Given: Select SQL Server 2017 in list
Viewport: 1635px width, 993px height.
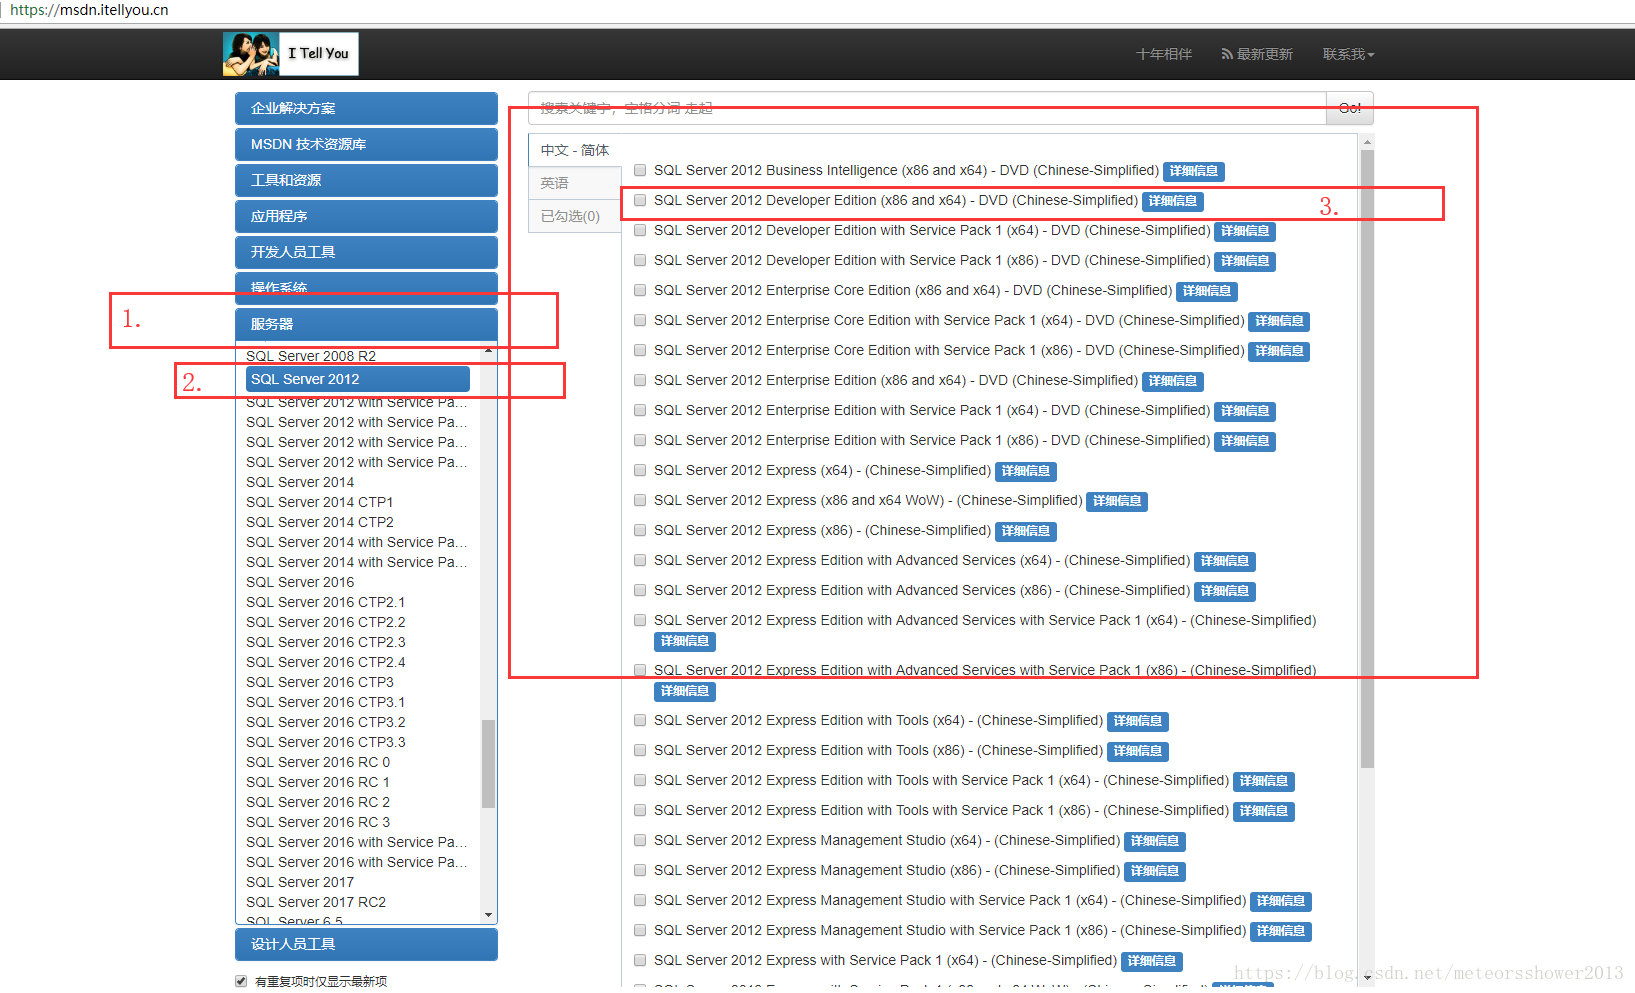Looking at the screenshot, I should click(x=300, y=882).
